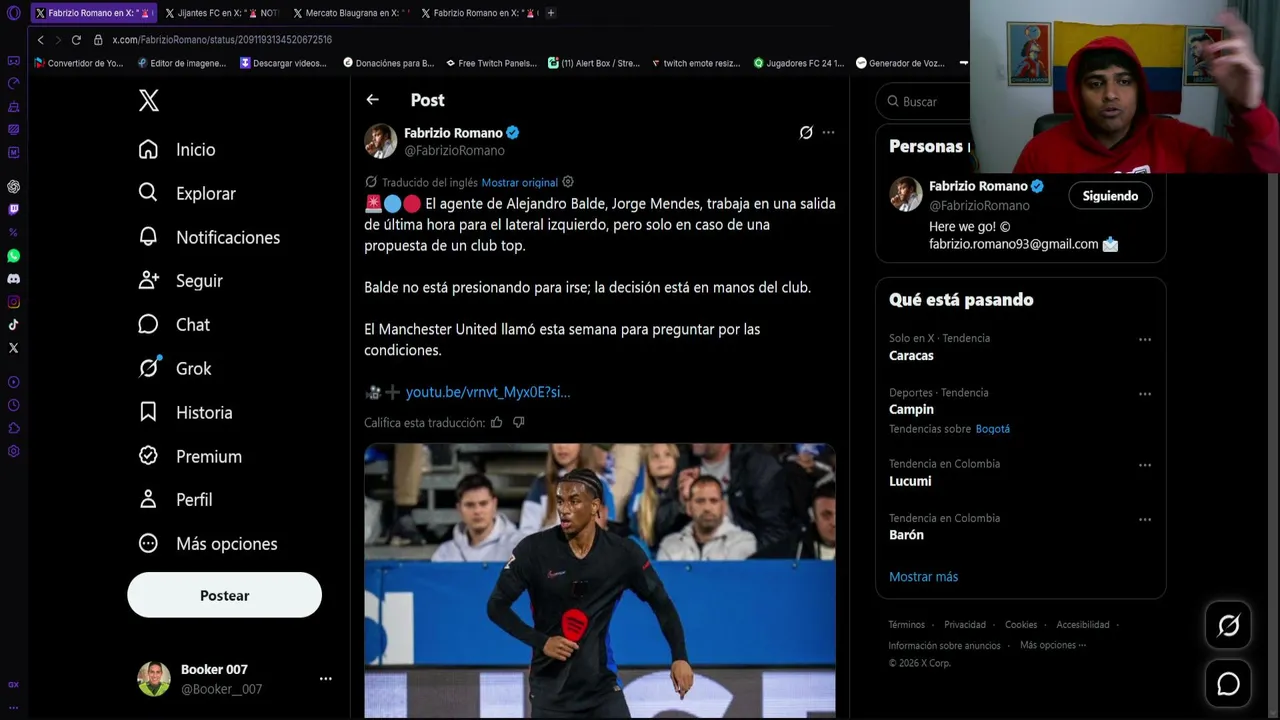Image resolution: width=1280 pixels, height=720 pixels.
Task: Open the Accesibilidad footer link
Action: point(1083,625)
